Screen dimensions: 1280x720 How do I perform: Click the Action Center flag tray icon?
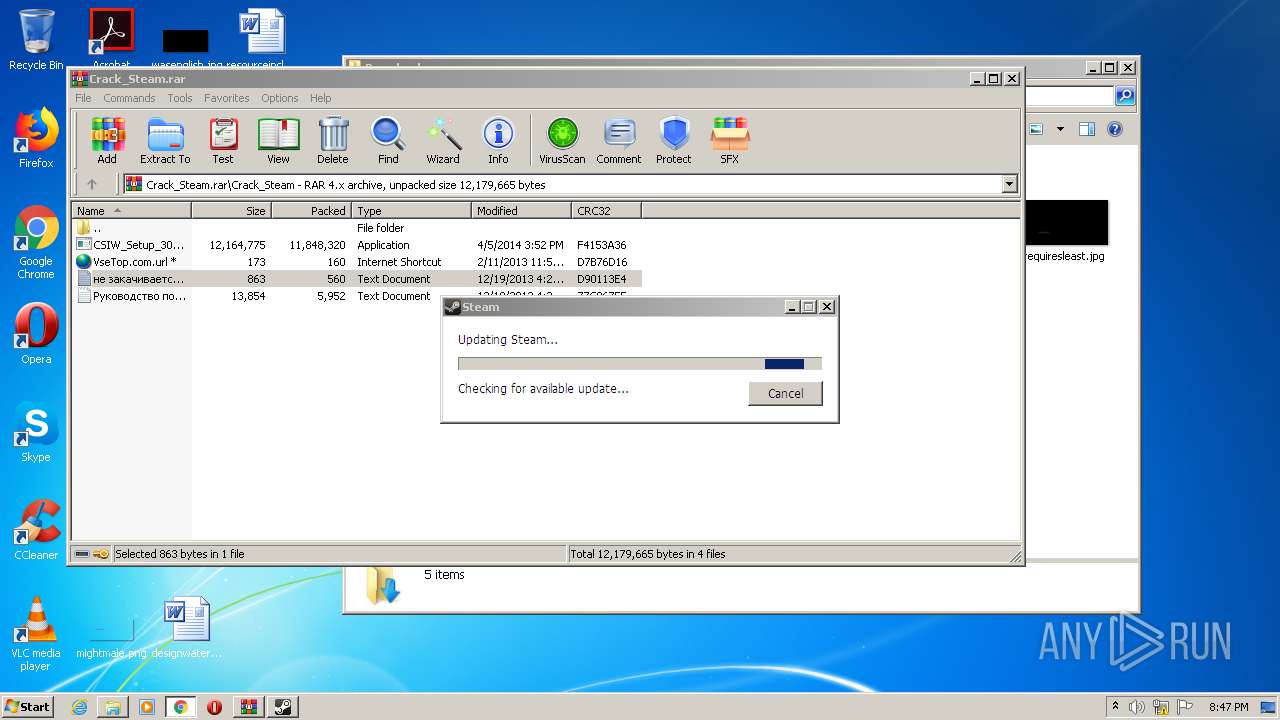tap(1183, 707)
